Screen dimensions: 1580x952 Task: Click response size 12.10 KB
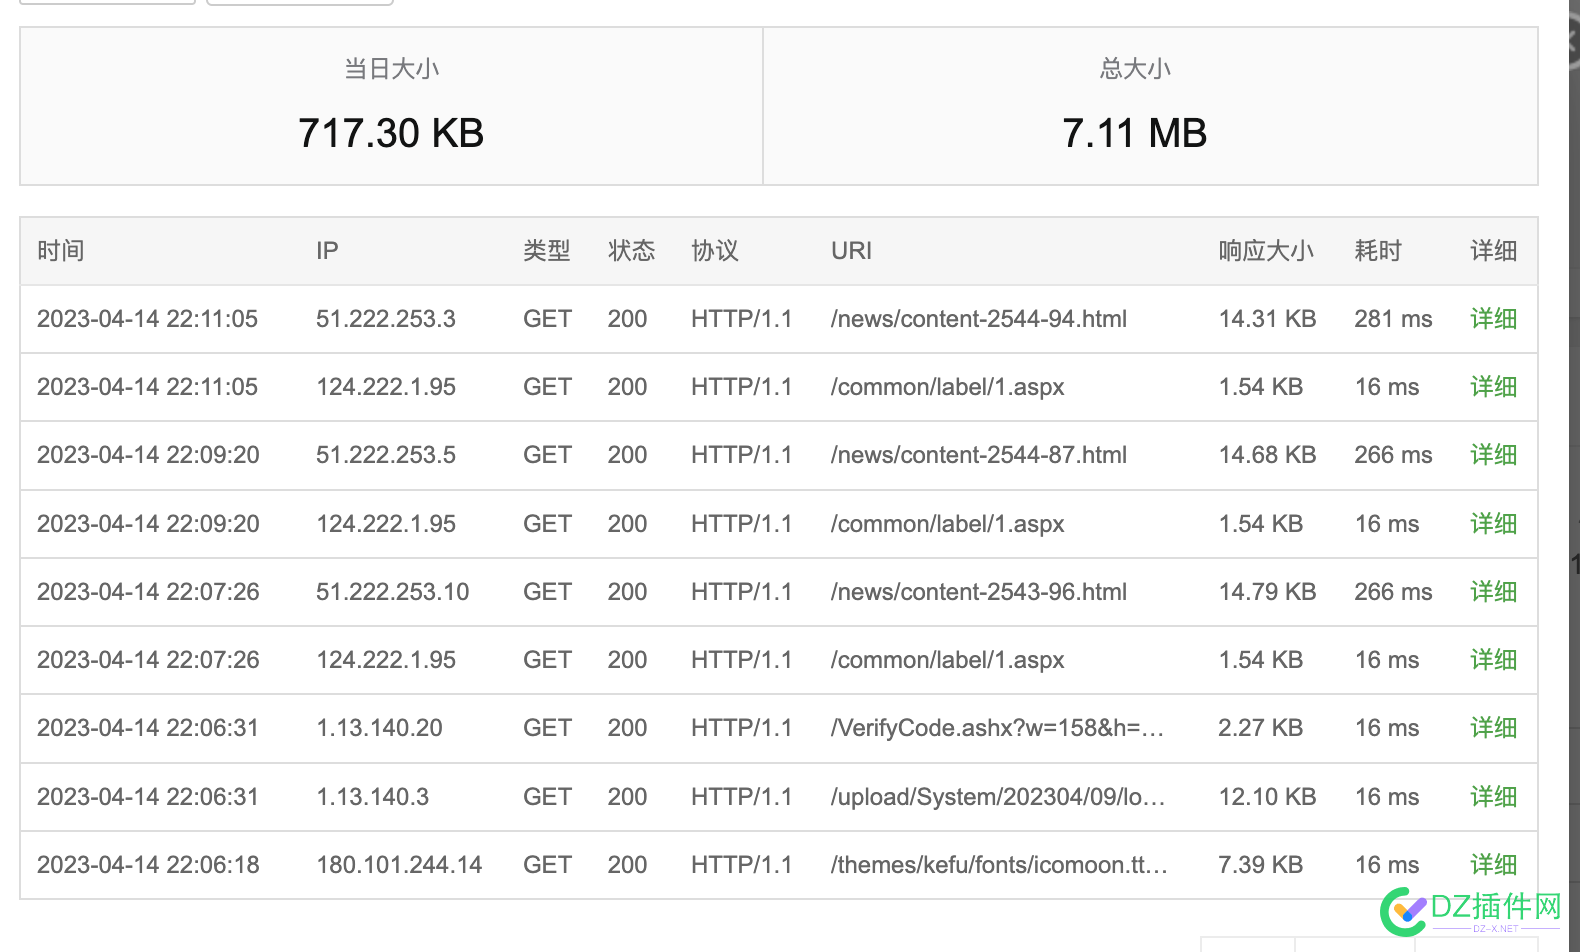pyautogui.click(x=1267, y=797)
